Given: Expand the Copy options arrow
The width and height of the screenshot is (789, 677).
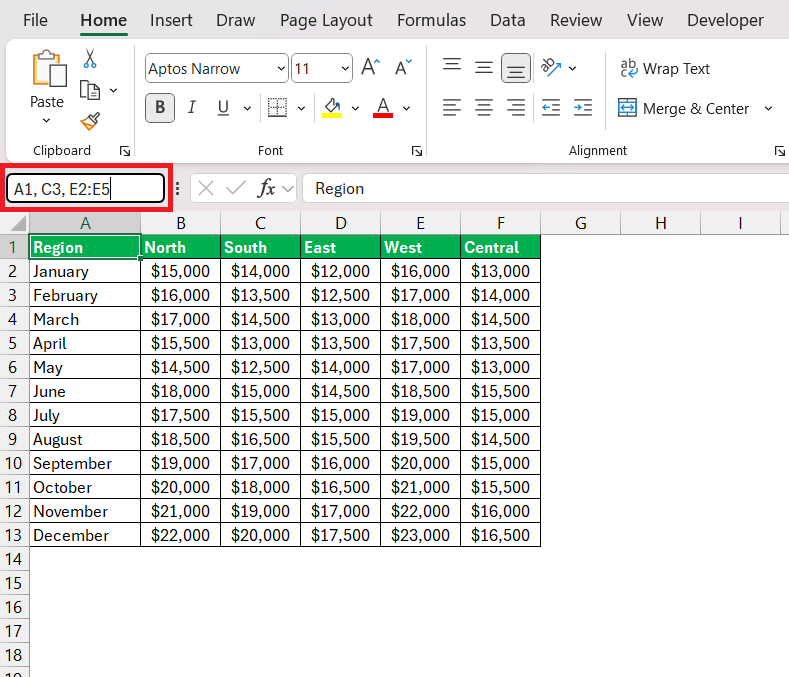Looking at the screenshot, I should coord(114,91).
